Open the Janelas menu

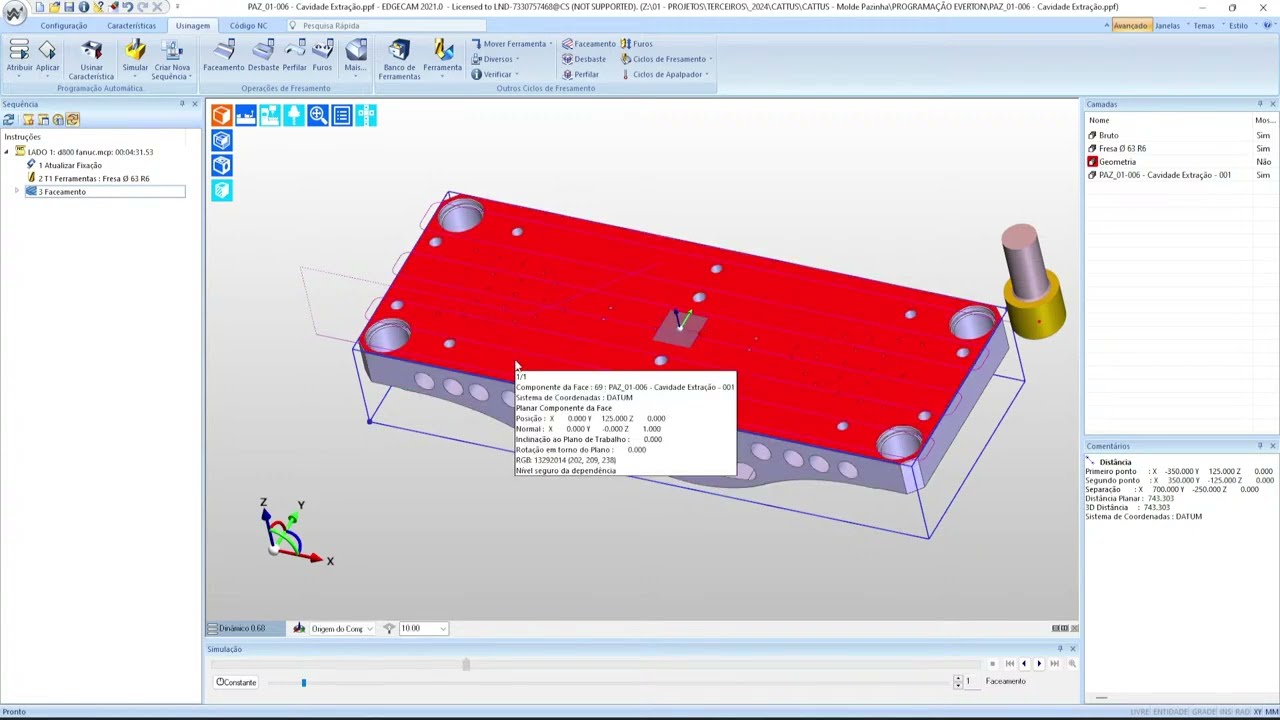click(1167, 25)
